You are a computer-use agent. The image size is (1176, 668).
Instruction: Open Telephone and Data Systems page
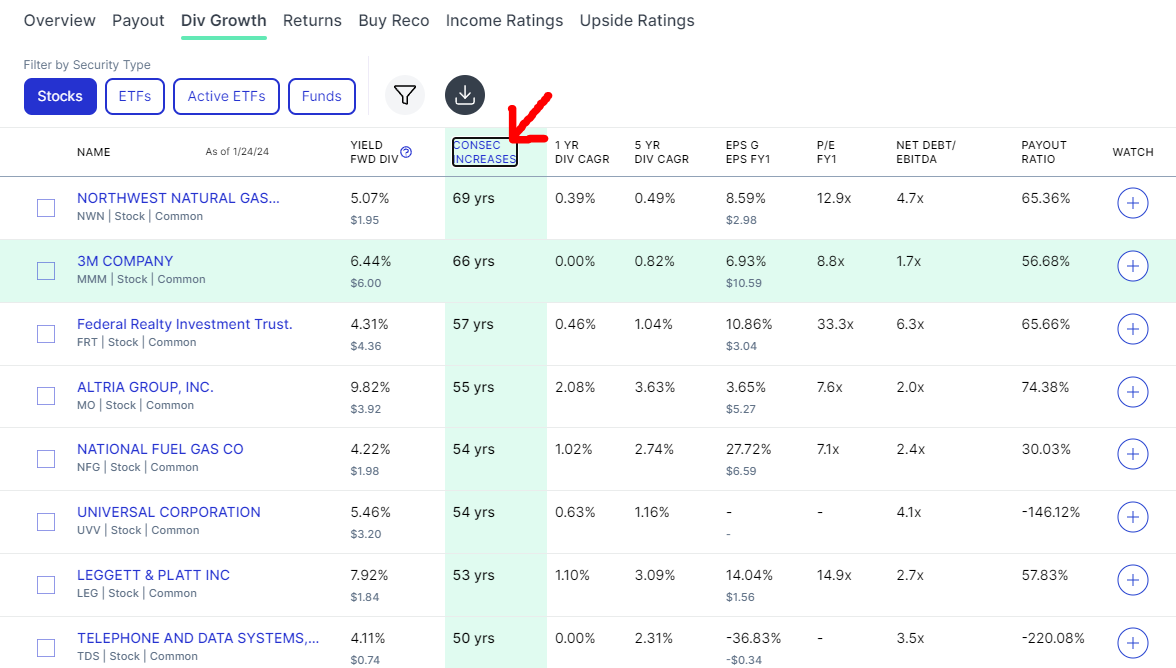[198, 638]
